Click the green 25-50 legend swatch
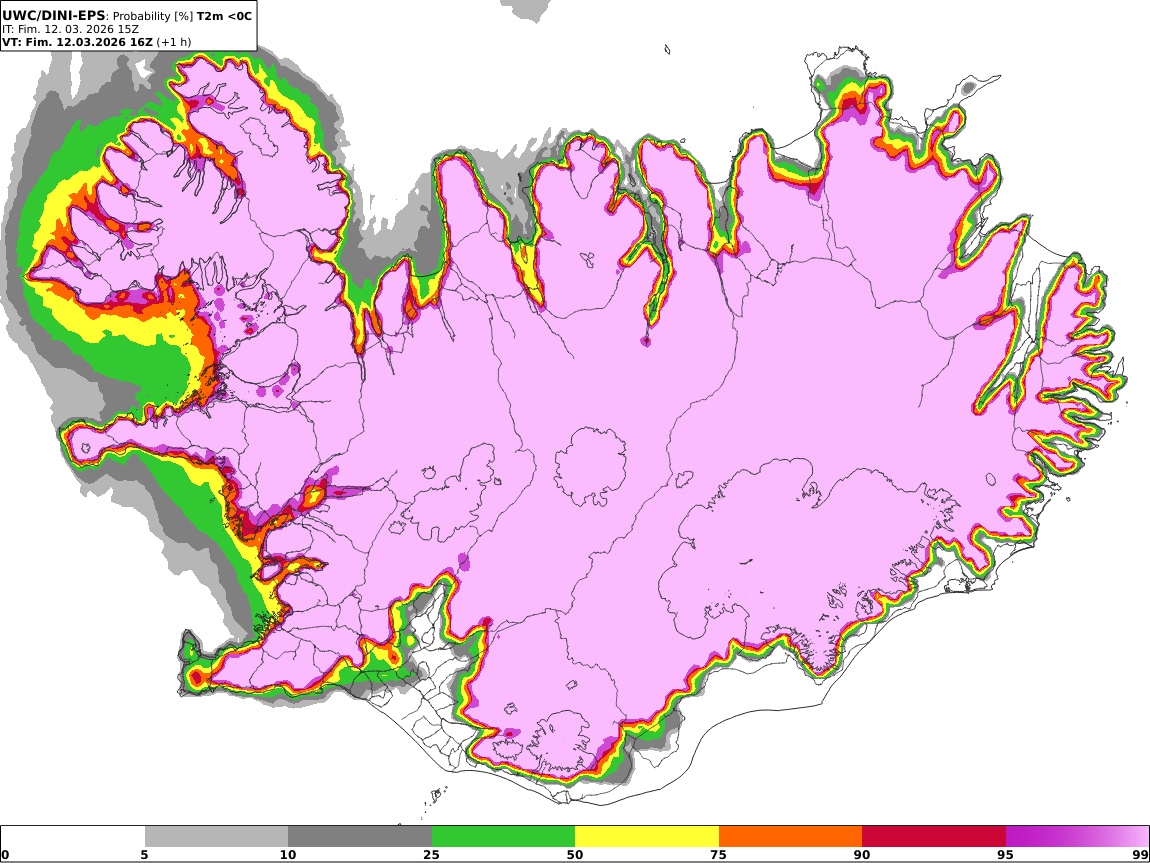This screenshot has width=1150, height=863. (503, 836)
